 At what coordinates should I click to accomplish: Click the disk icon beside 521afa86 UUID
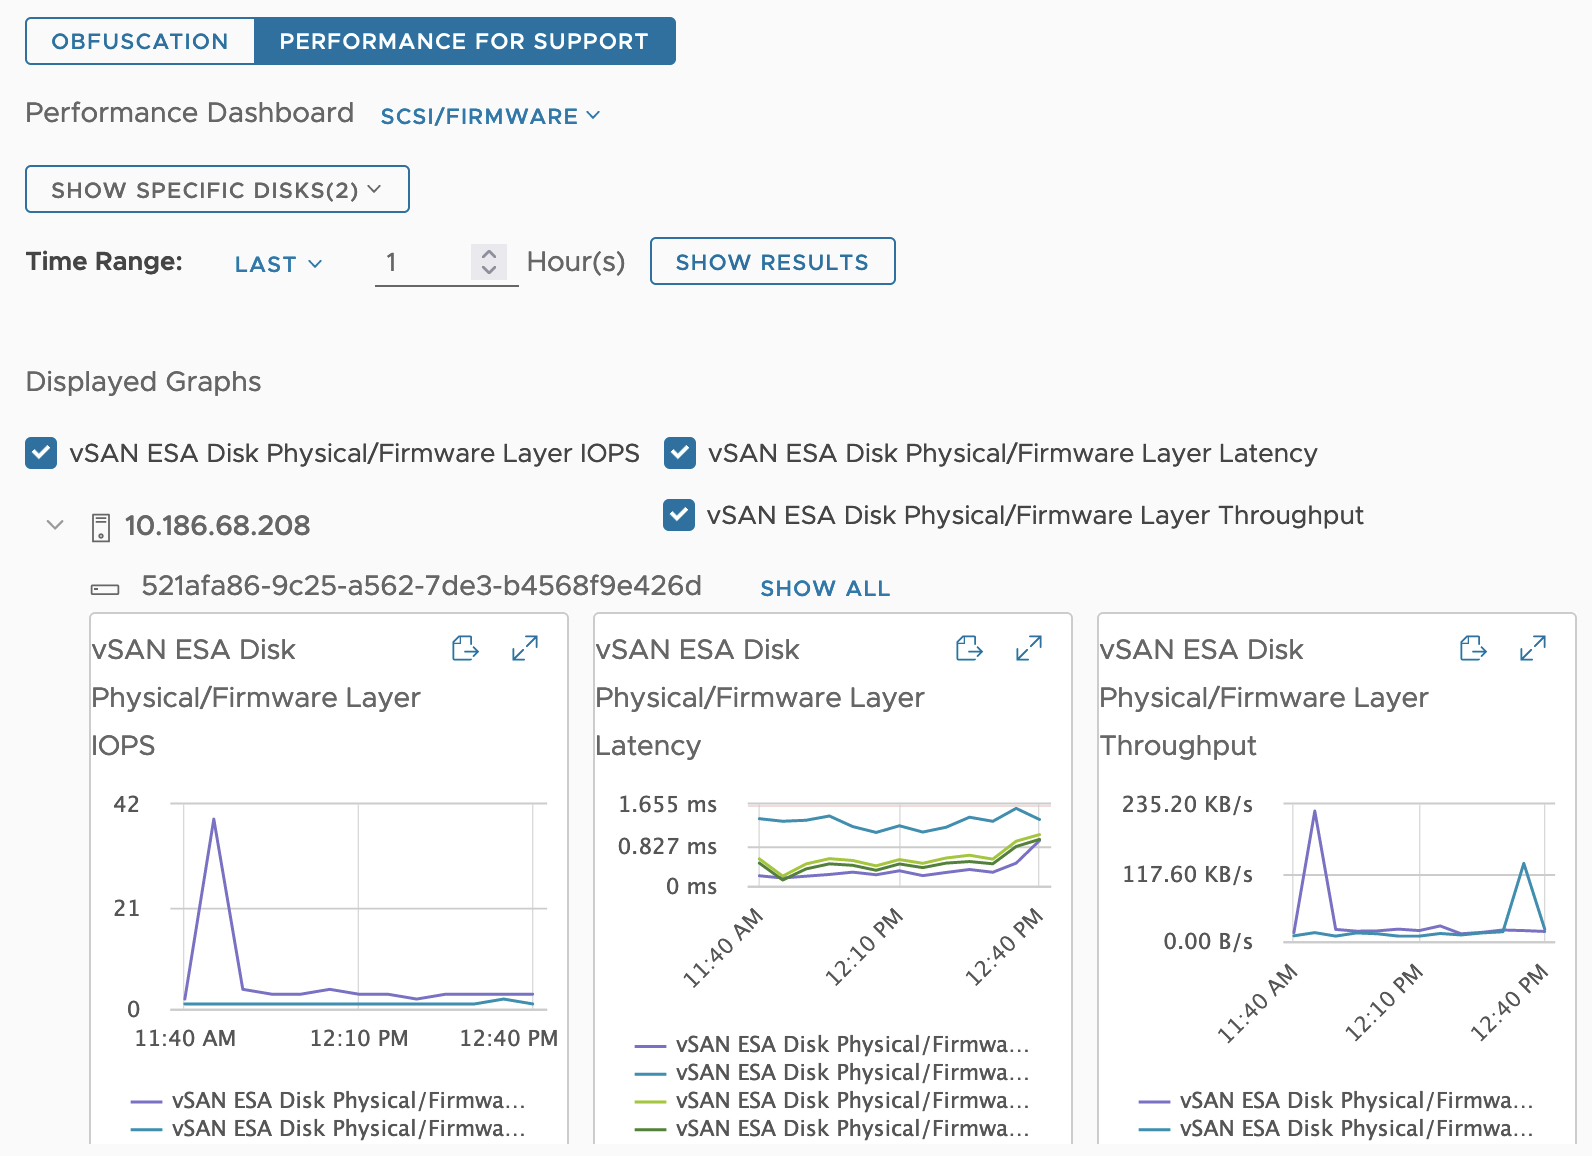click(x=105, y=589)
